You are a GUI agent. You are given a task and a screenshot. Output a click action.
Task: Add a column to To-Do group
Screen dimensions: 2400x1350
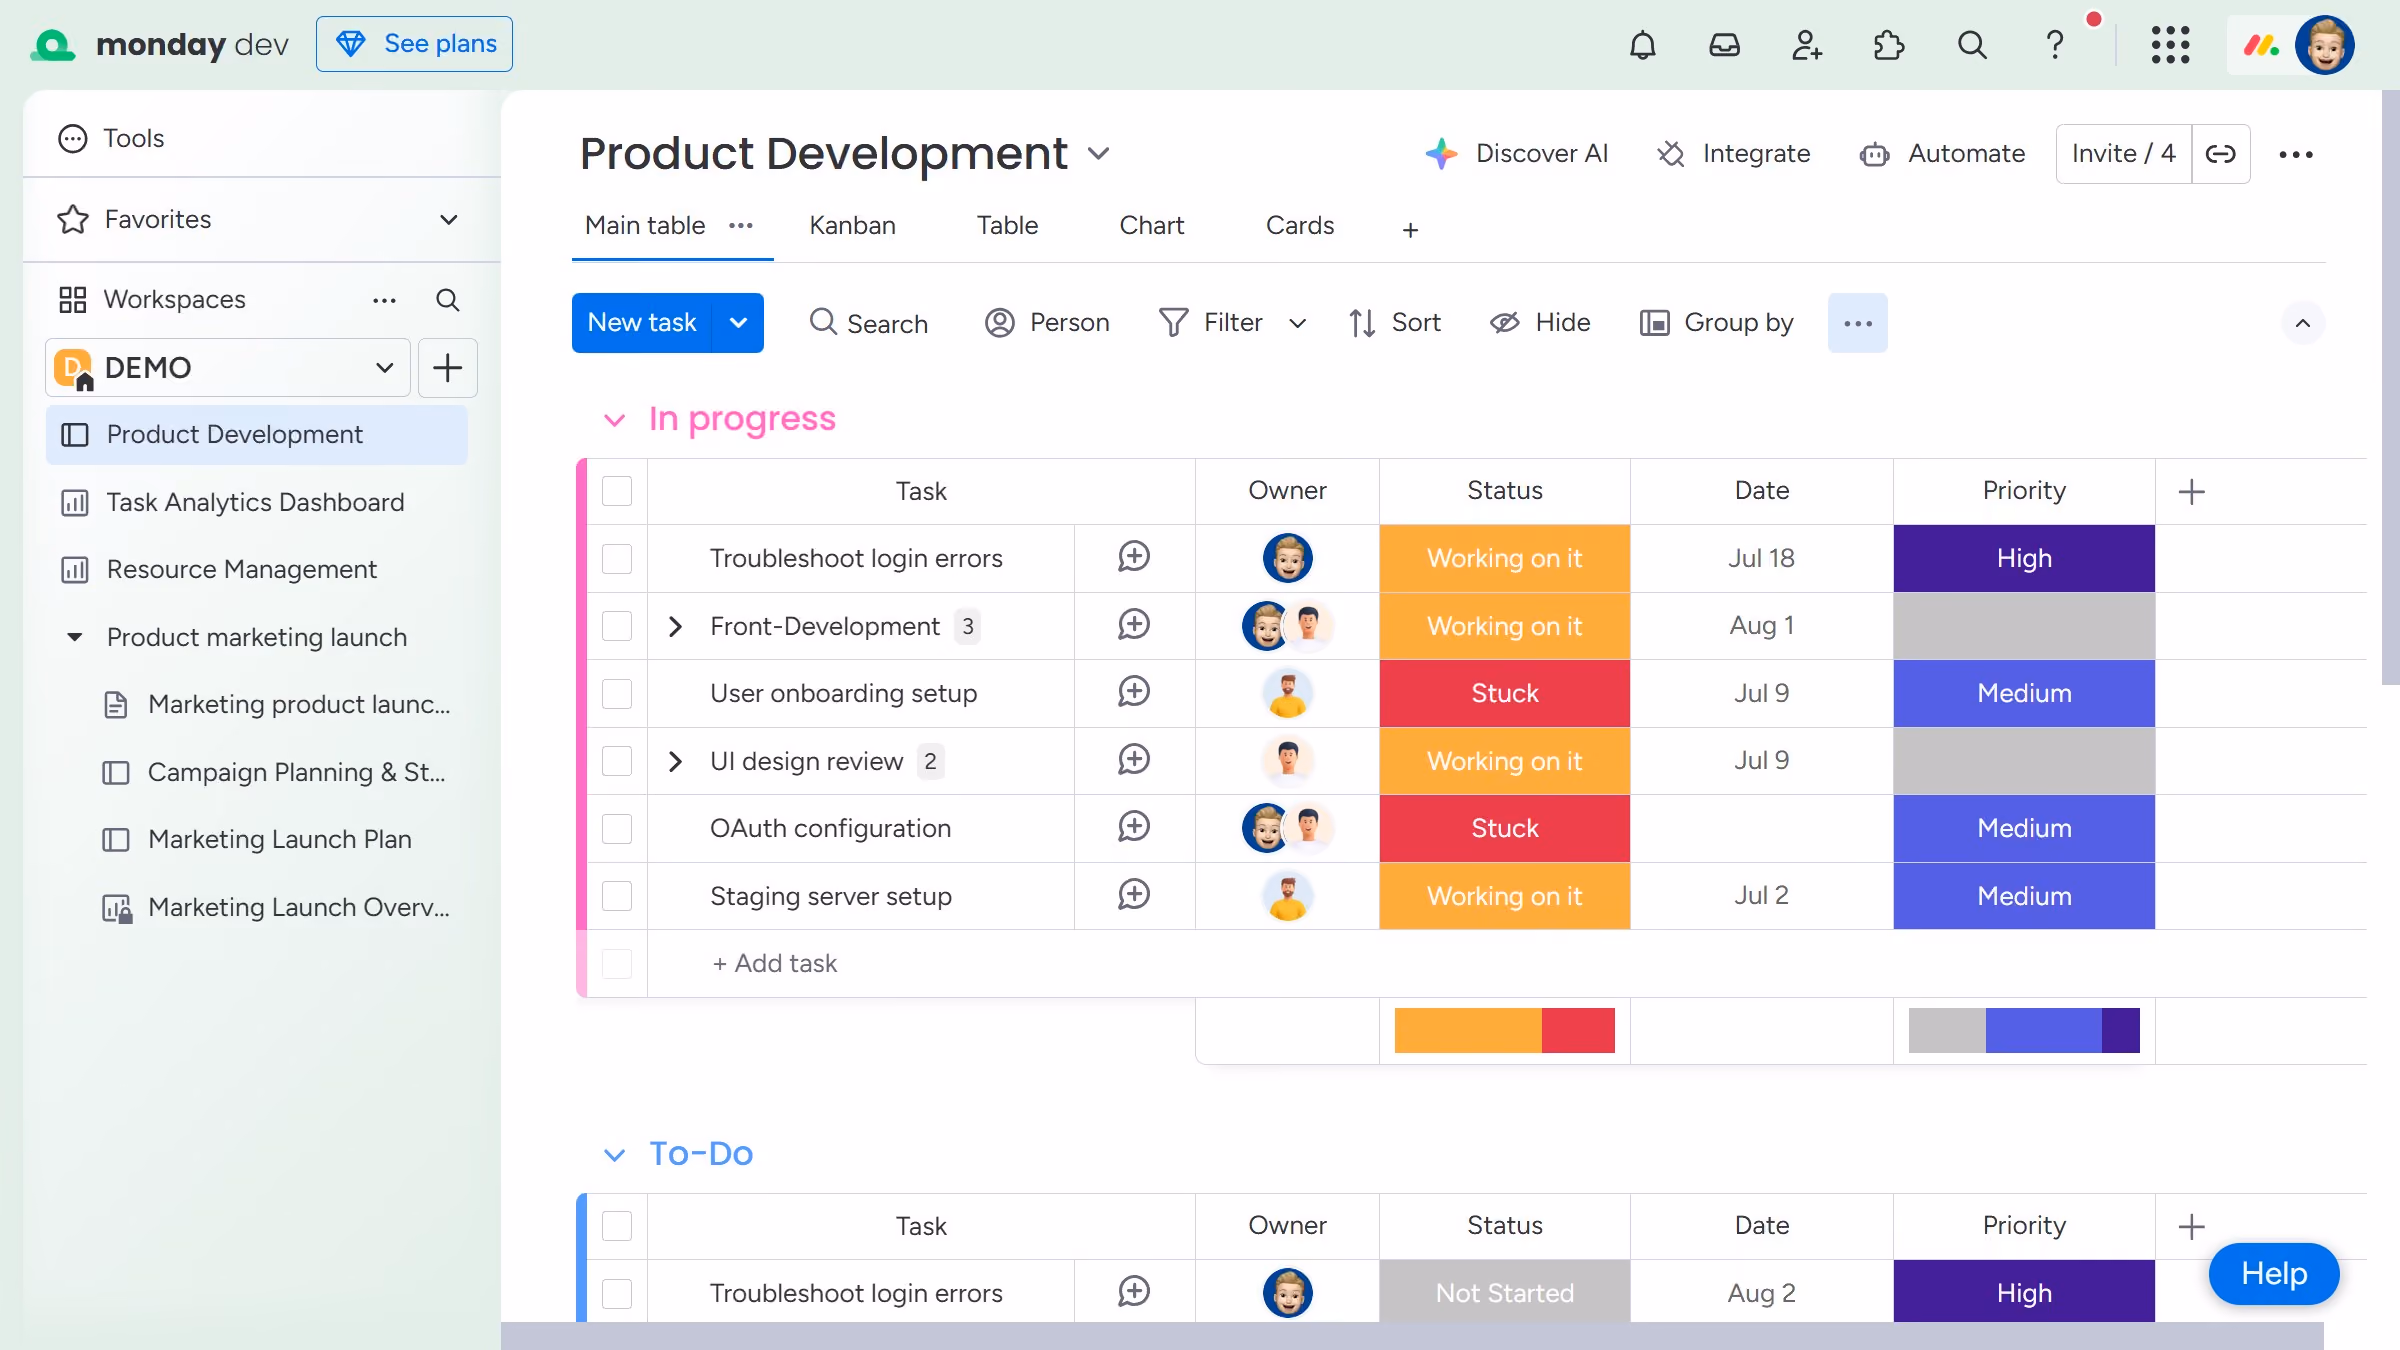[x=2192, y=1226]
